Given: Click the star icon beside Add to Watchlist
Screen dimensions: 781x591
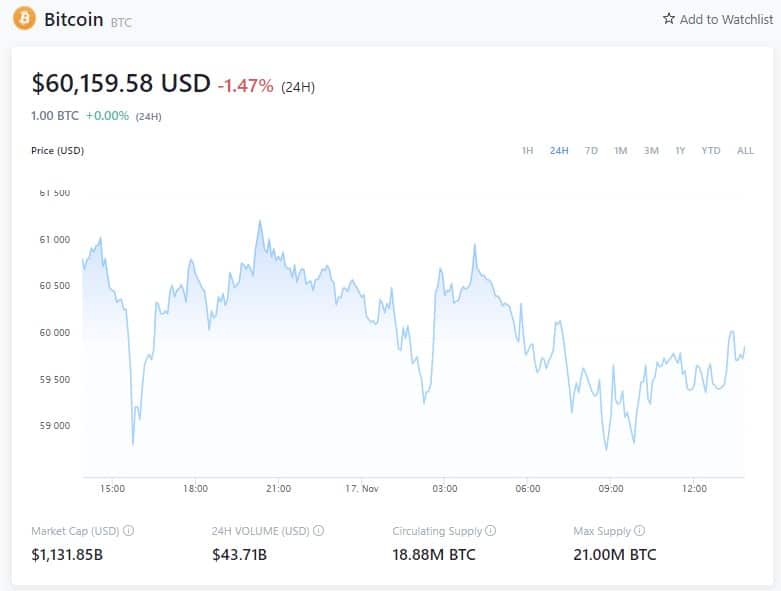Looking at the screenshot, I should click(x=668, y=19).
